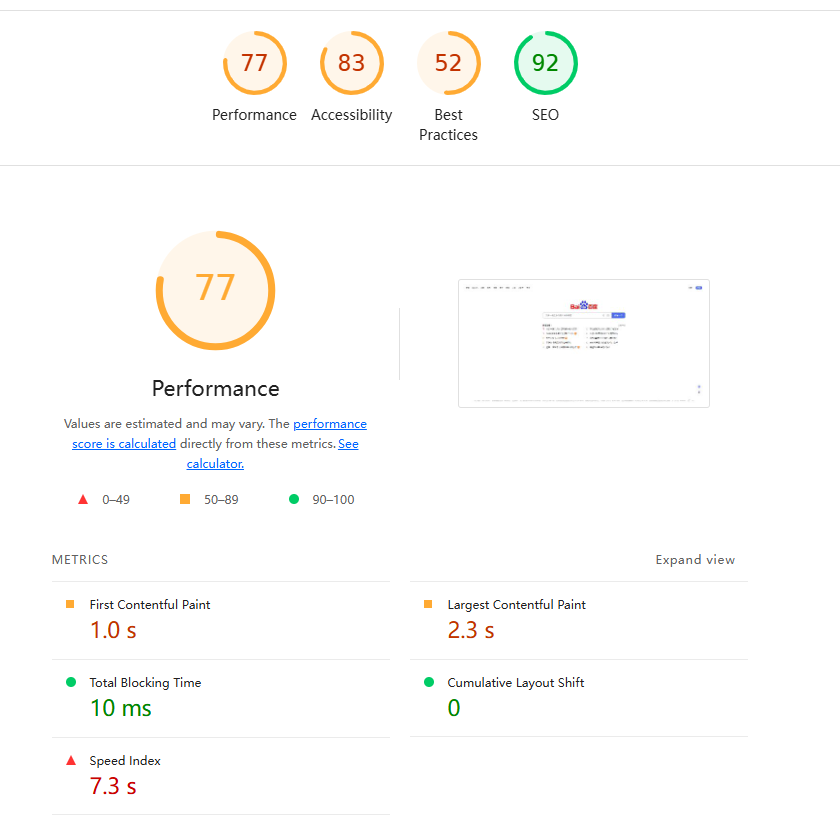The height and width of the screenshot is (827, 840).
Task: Click the red triangle beside Speed Index
Action: (71, 761)
